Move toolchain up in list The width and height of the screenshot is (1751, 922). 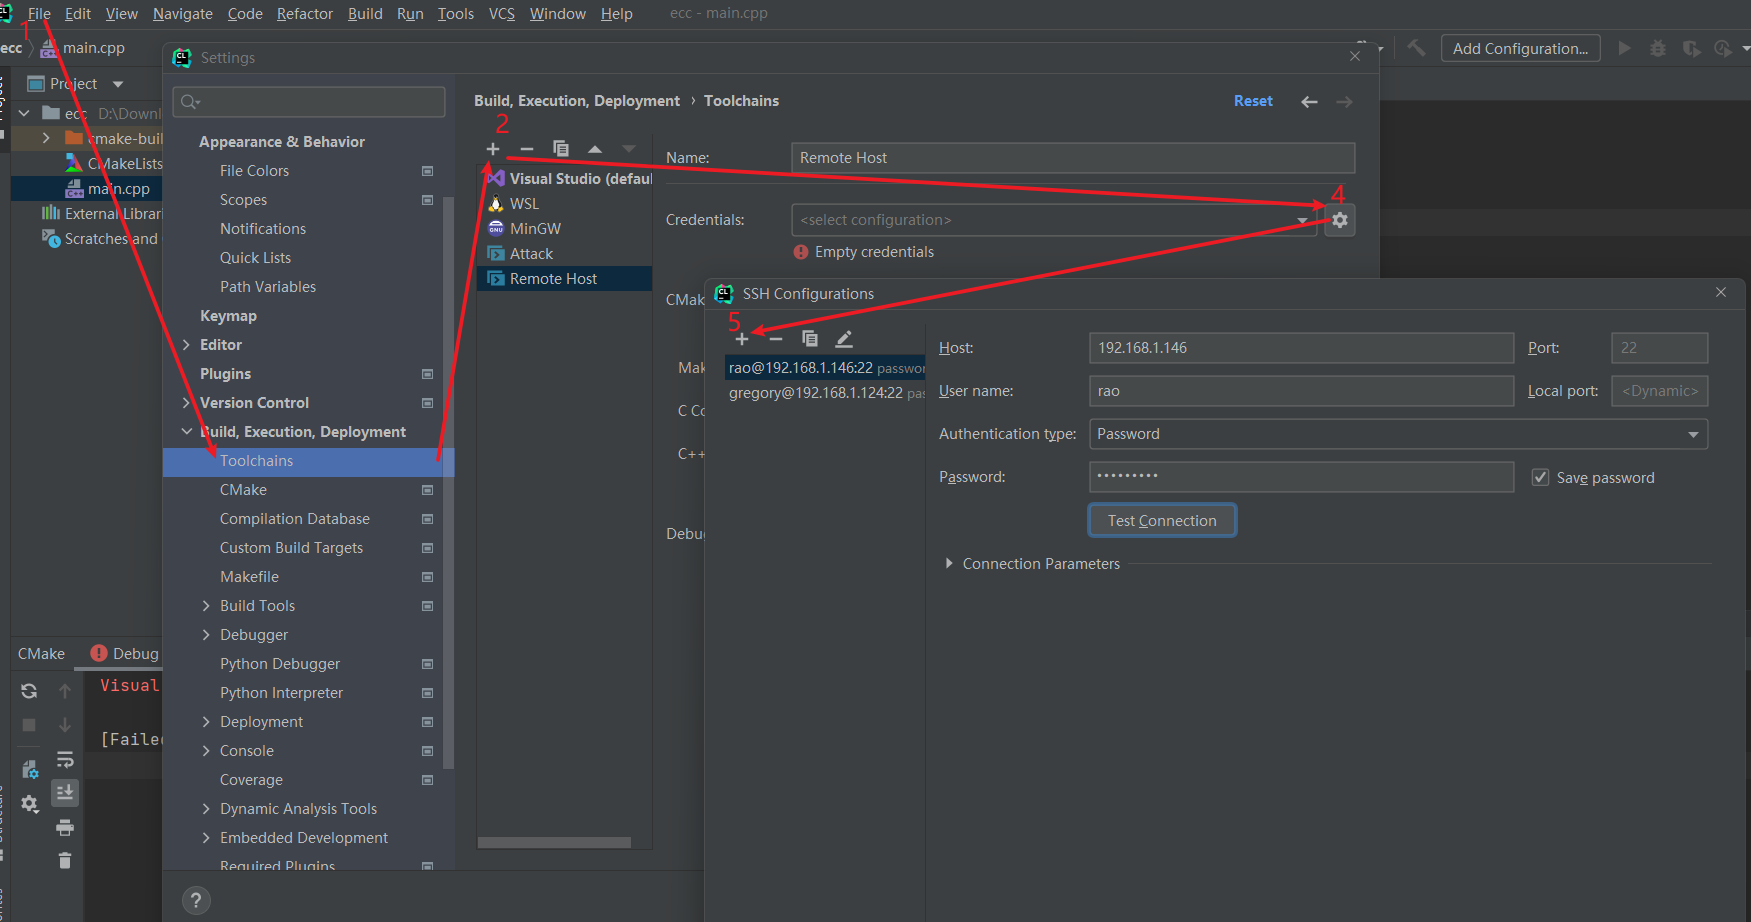click(595, 149)
